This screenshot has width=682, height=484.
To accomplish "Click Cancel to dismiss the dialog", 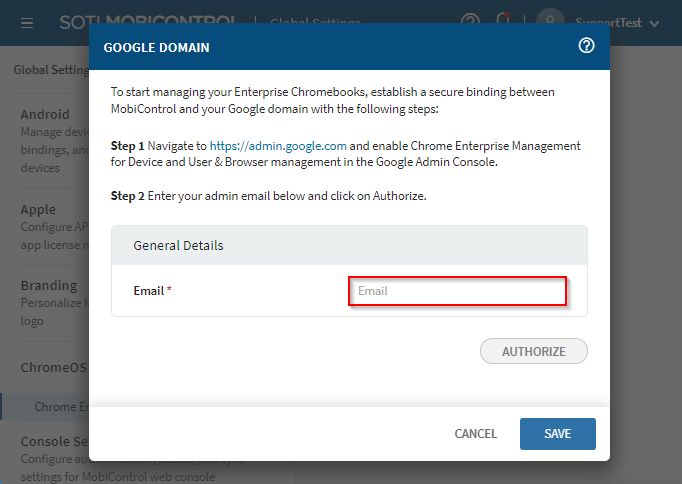I will point(475,434).
